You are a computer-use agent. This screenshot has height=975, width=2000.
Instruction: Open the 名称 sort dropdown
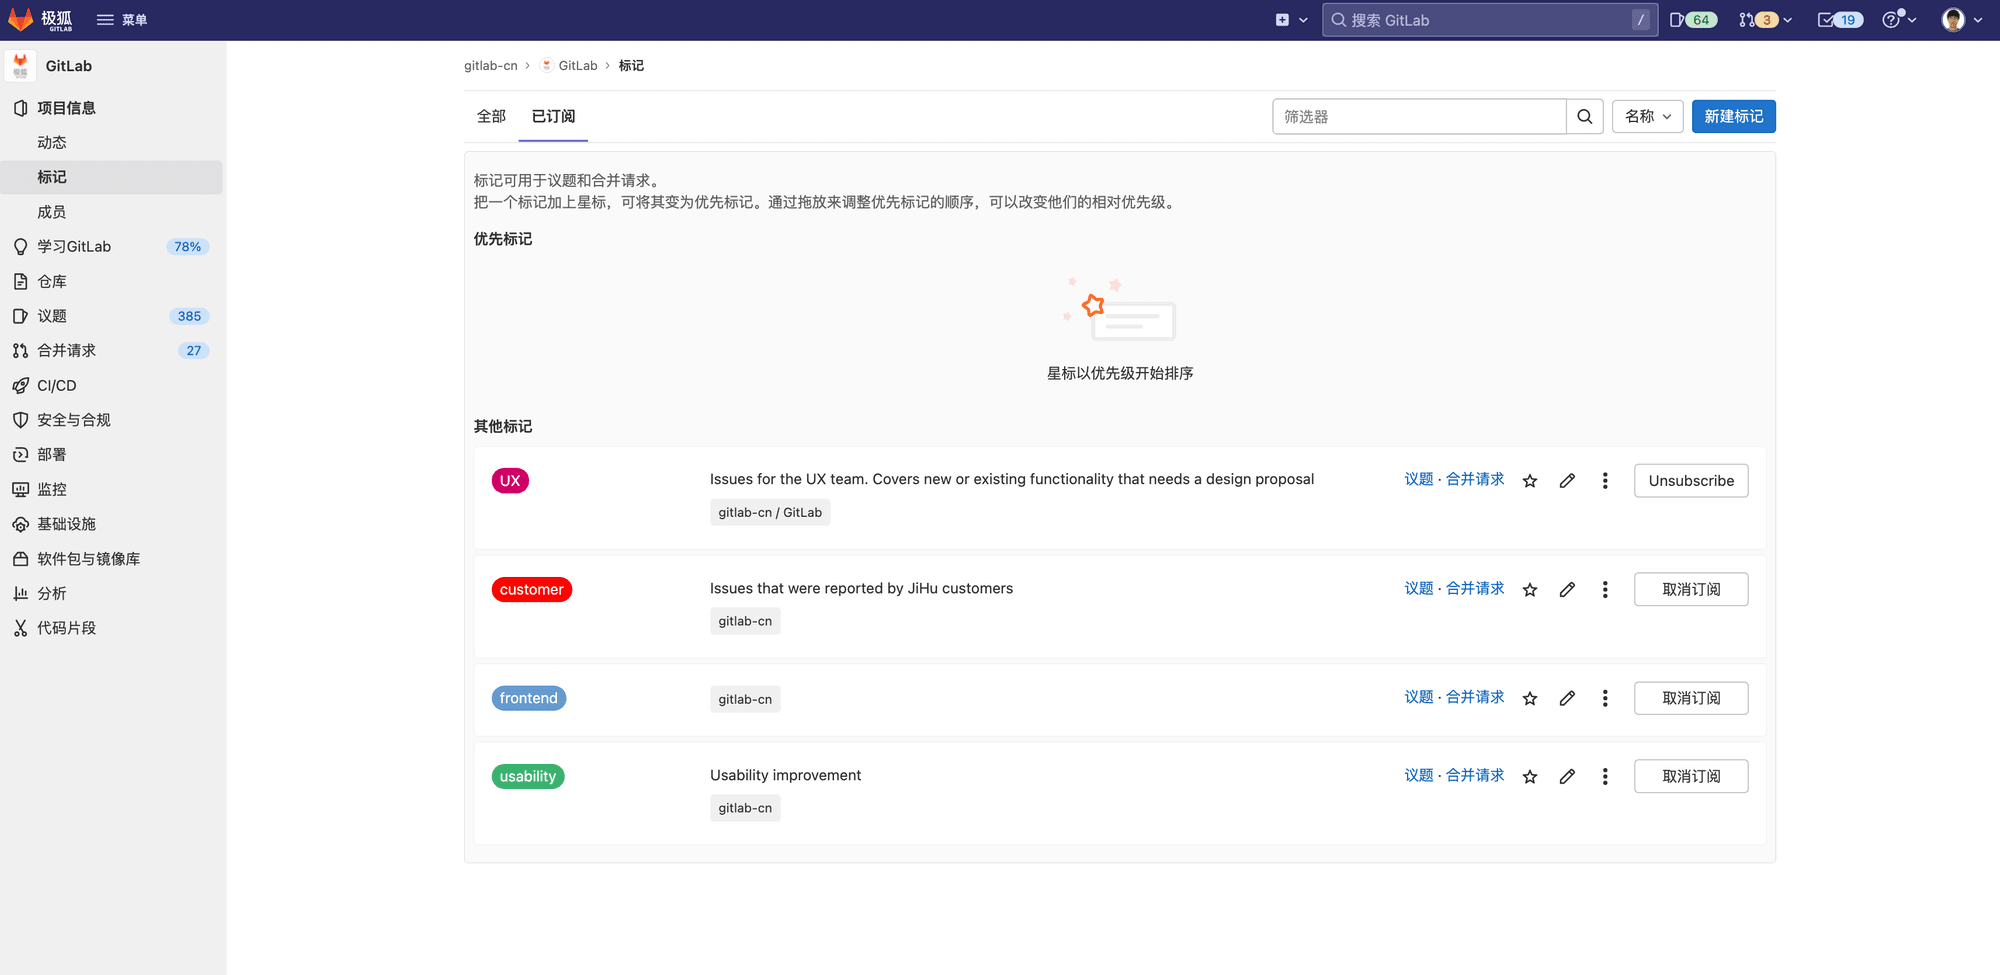click(1648, 117)
